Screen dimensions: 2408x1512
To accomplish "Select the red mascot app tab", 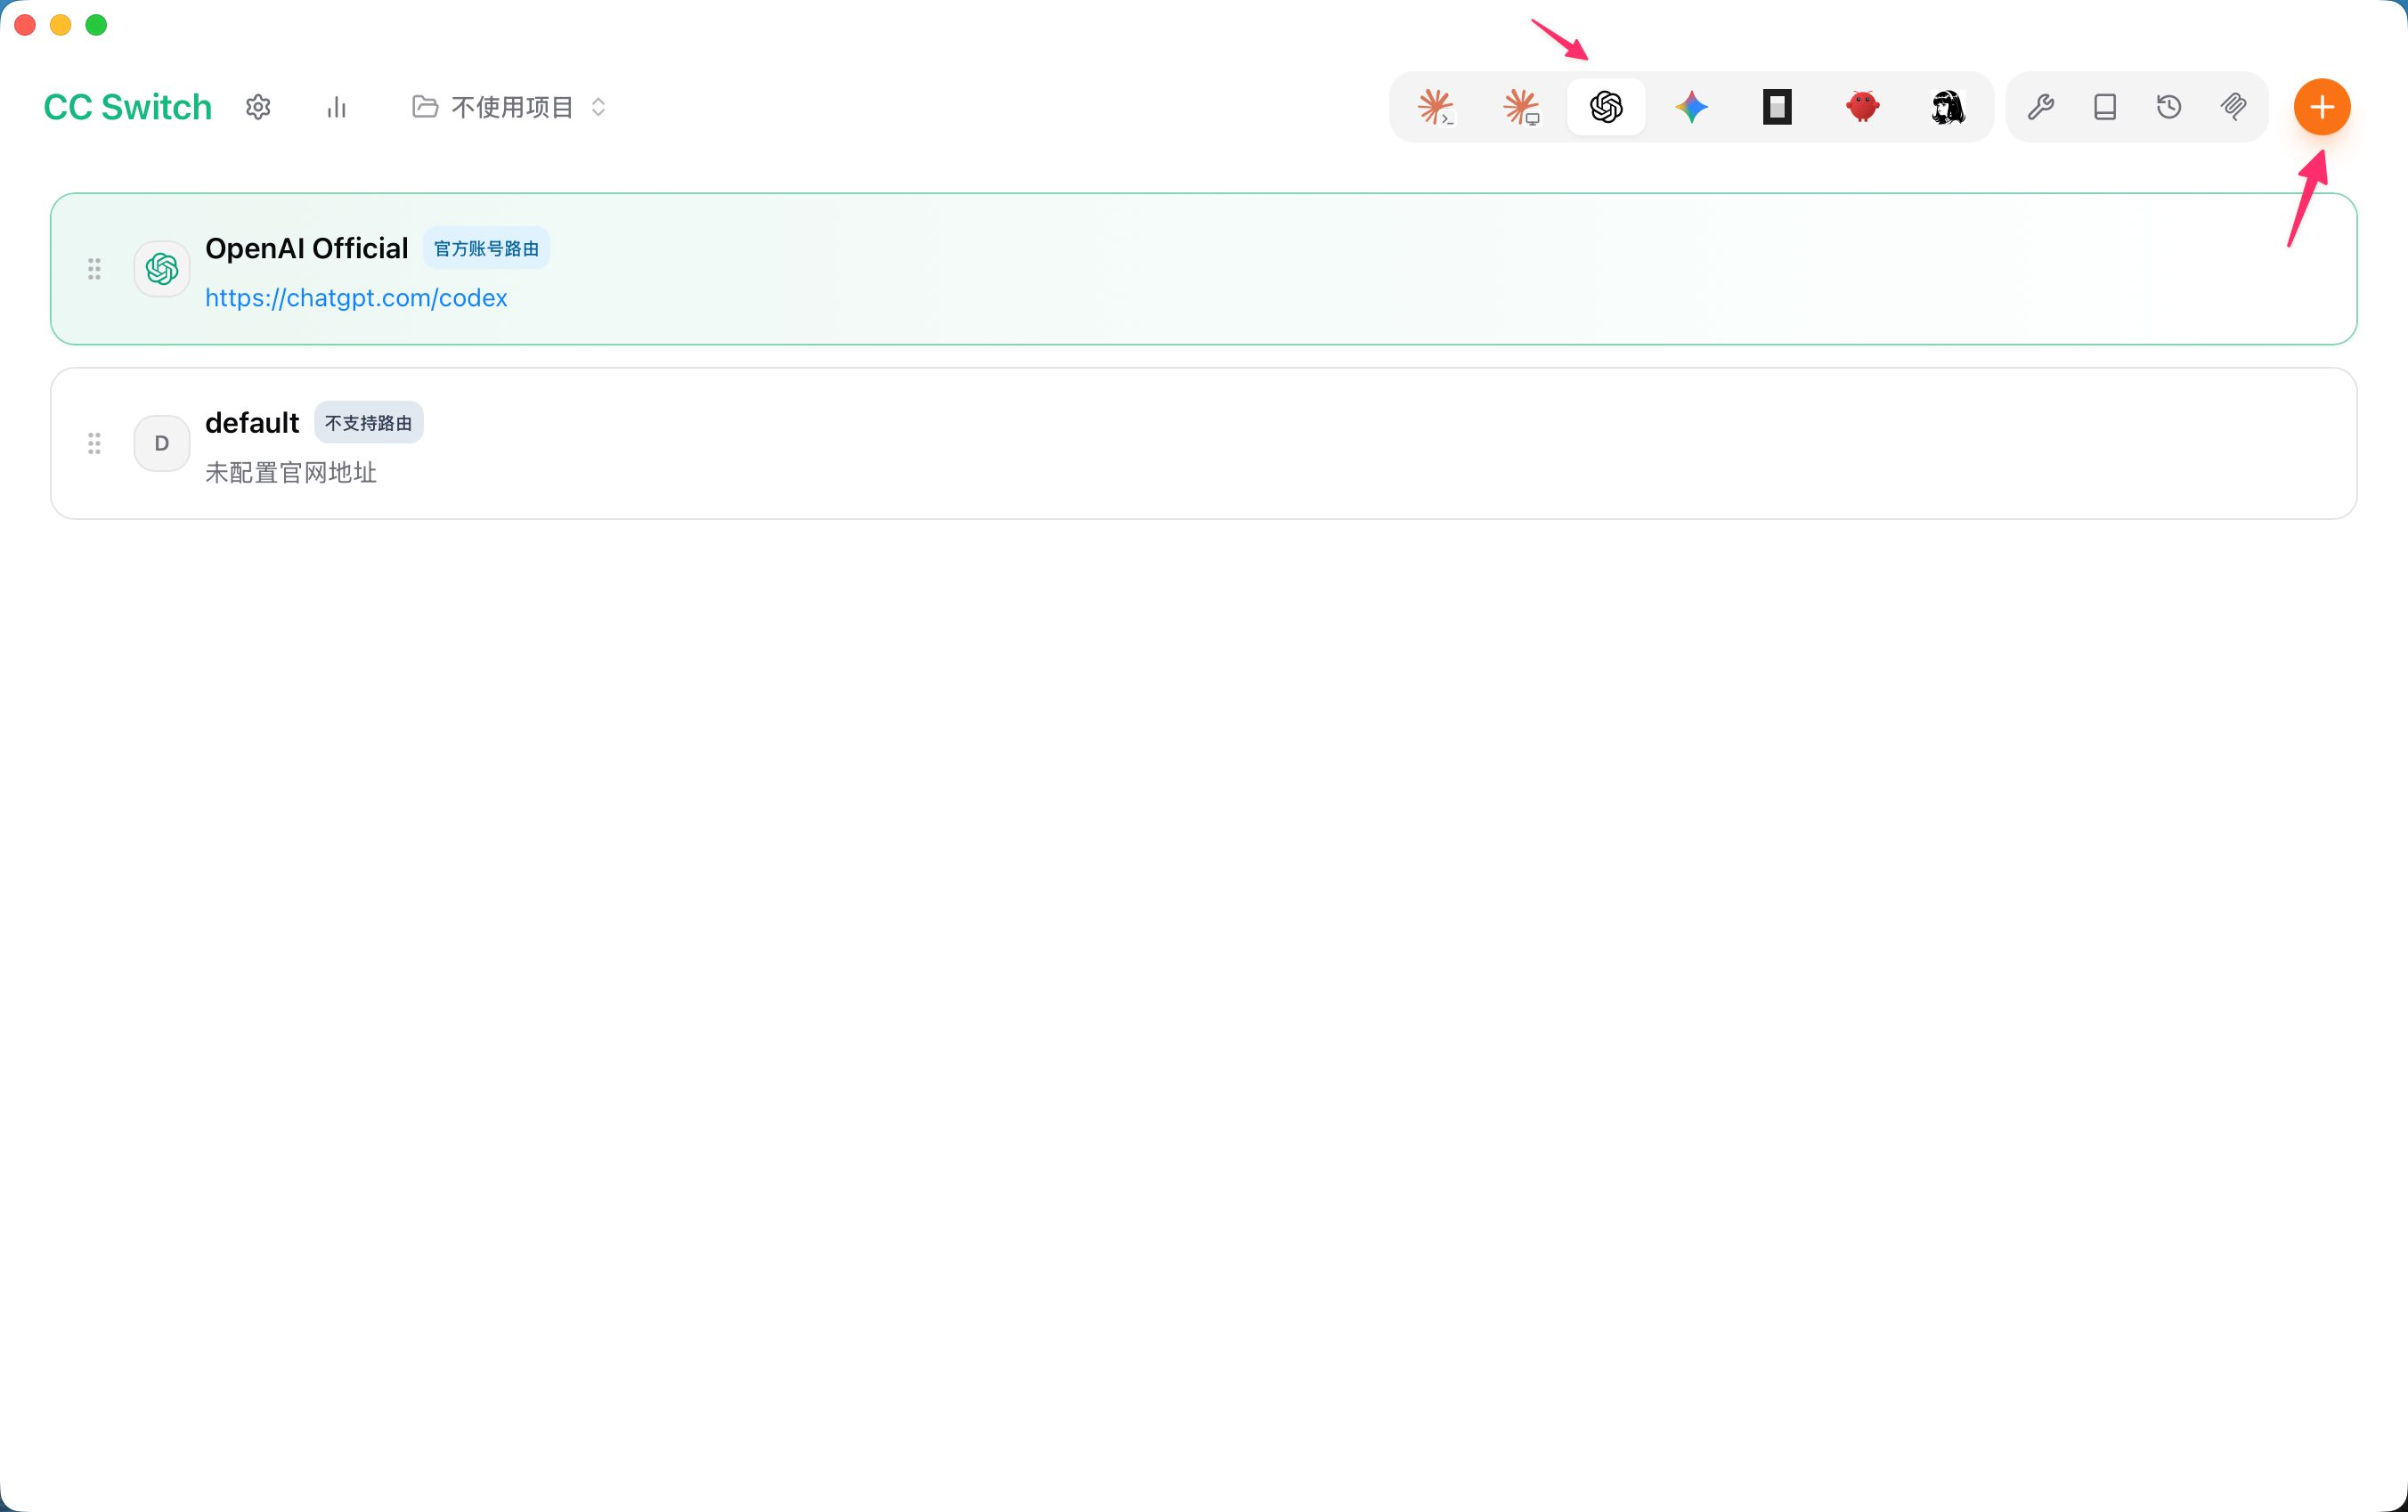I will [x=1862, y=107].
